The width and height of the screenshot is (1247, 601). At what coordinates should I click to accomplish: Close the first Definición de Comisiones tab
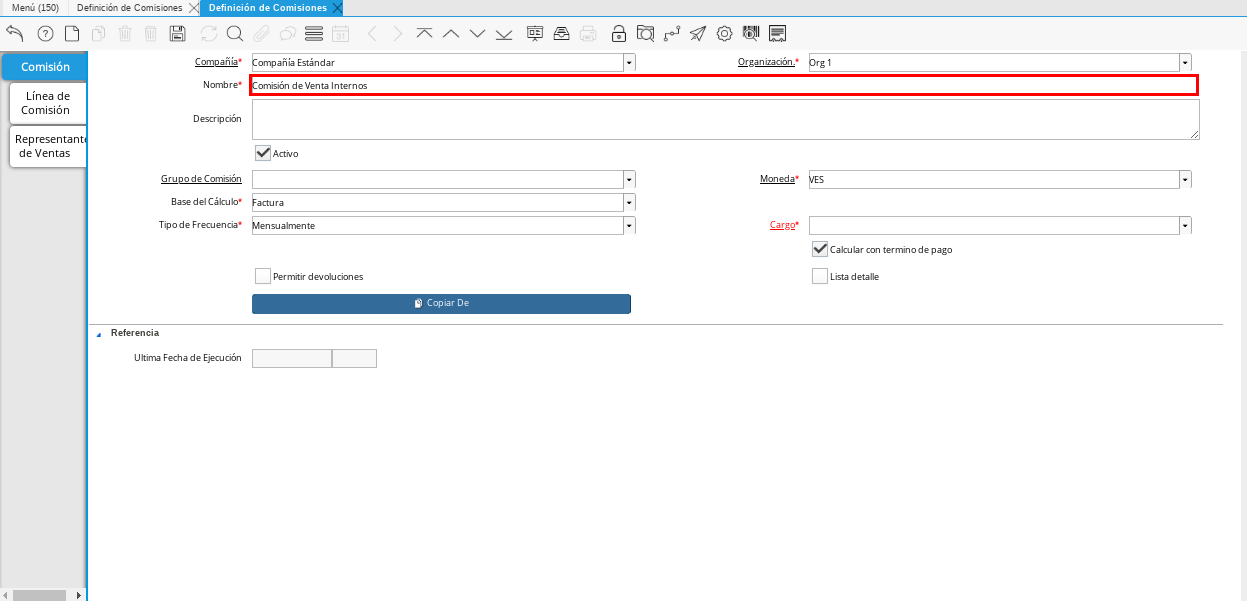pyautogui.click(x=193, y=7)
